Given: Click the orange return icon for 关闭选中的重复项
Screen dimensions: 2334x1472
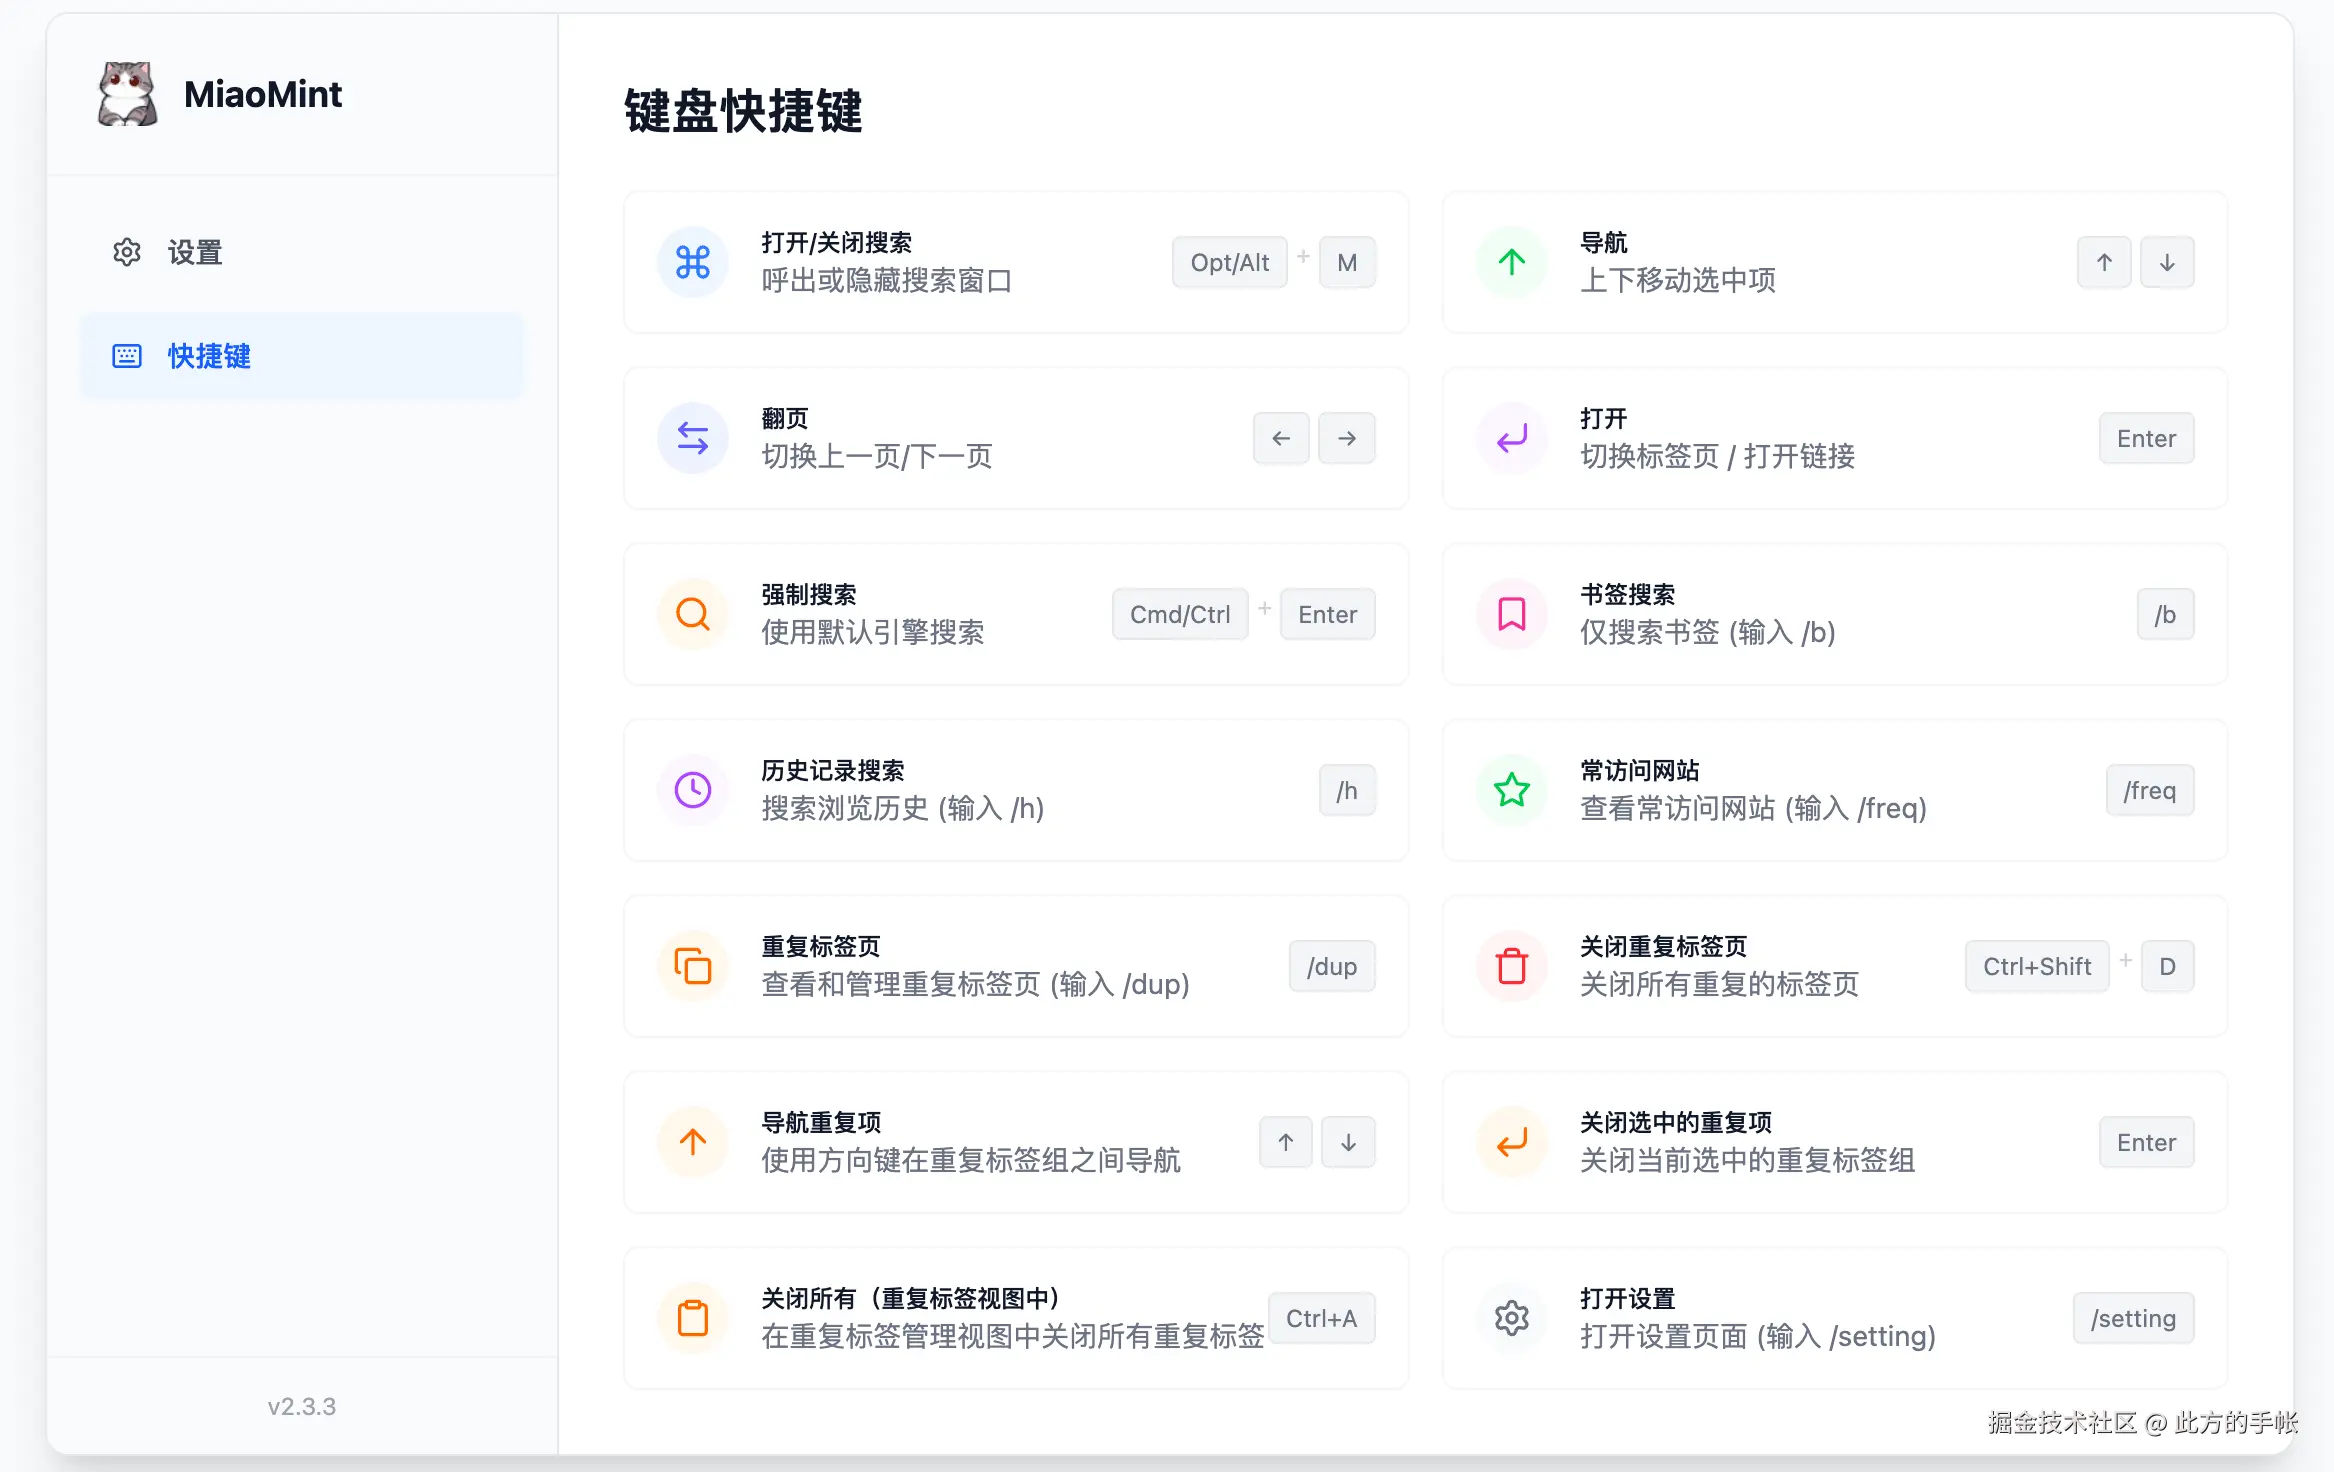Looking at the screenshot, I should [1511, 1142].
